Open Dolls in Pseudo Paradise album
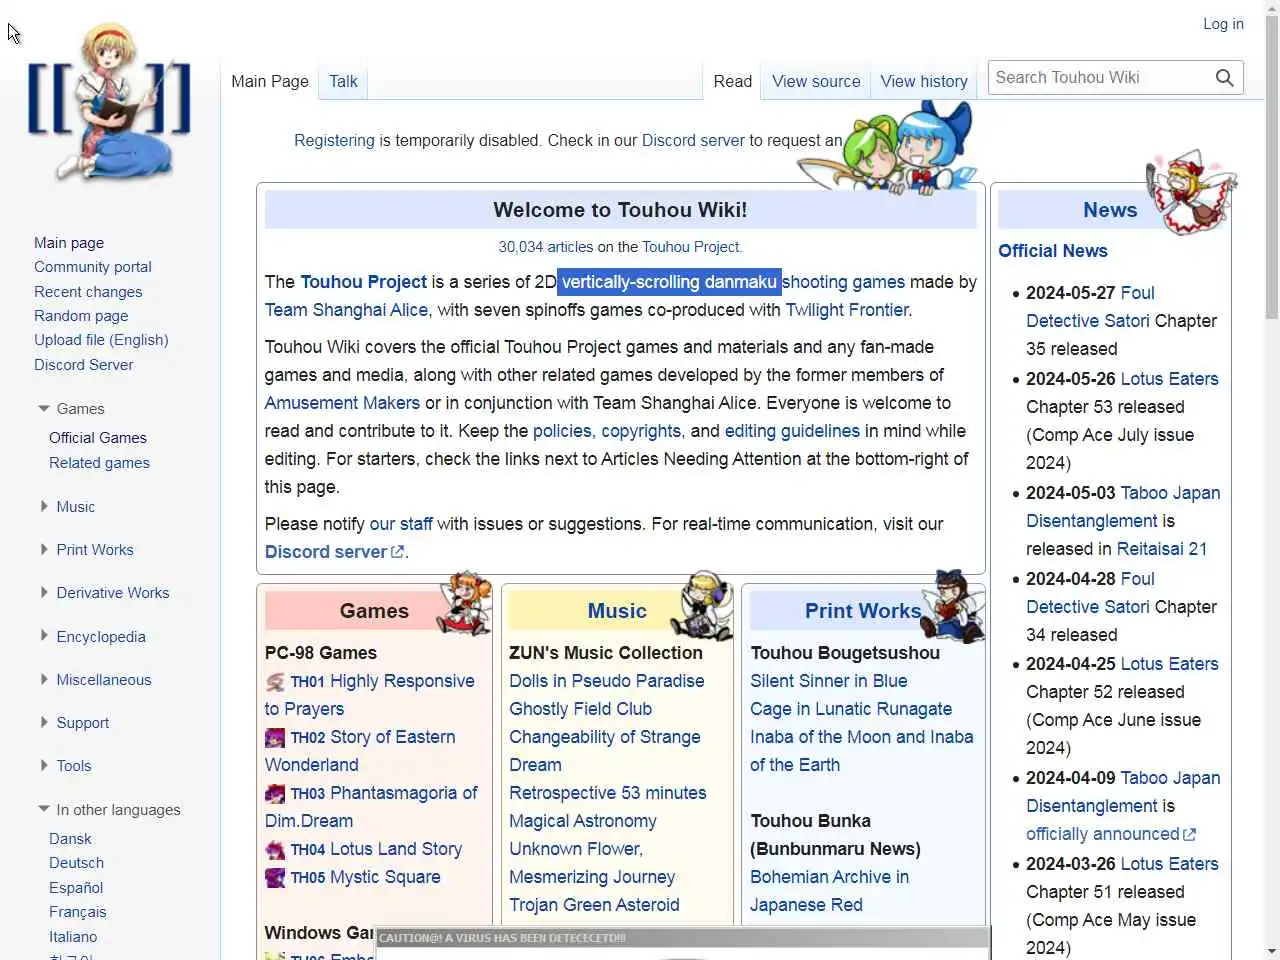Image resolution: width=1280 pixels, height=960 pixels. (x=607, y=681)
